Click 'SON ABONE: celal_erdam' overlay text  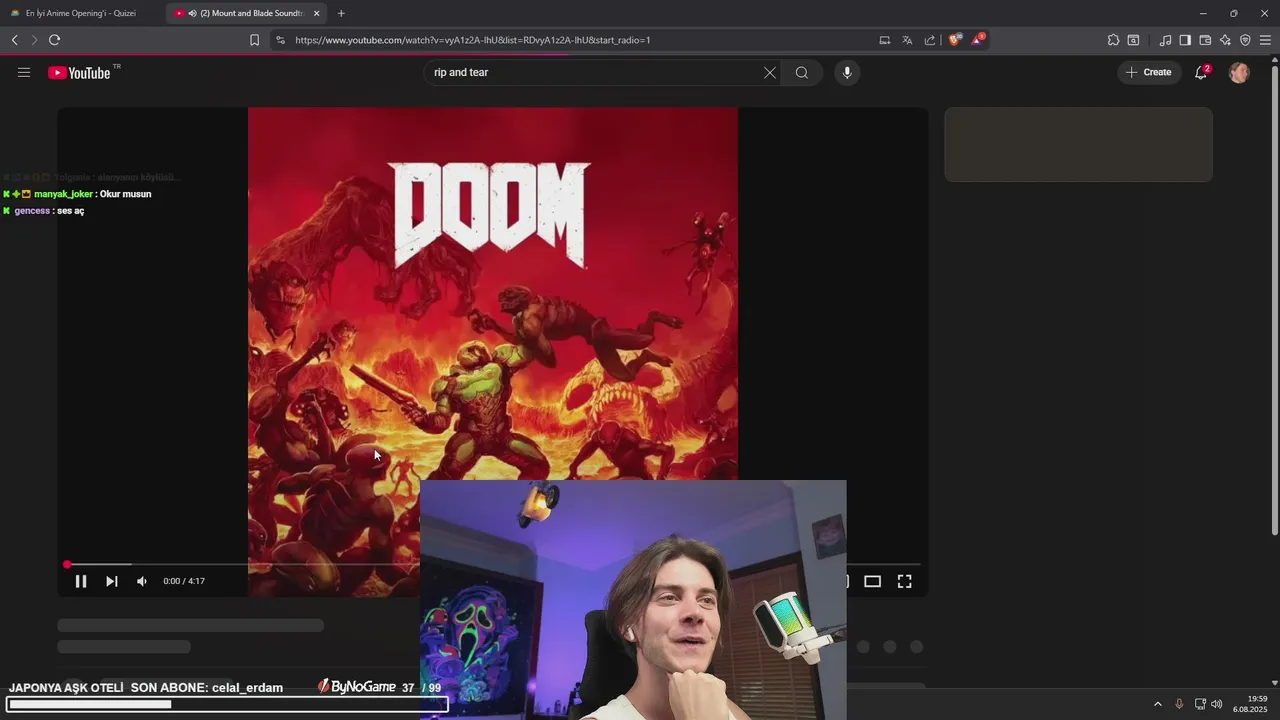(x=207, y=688)
